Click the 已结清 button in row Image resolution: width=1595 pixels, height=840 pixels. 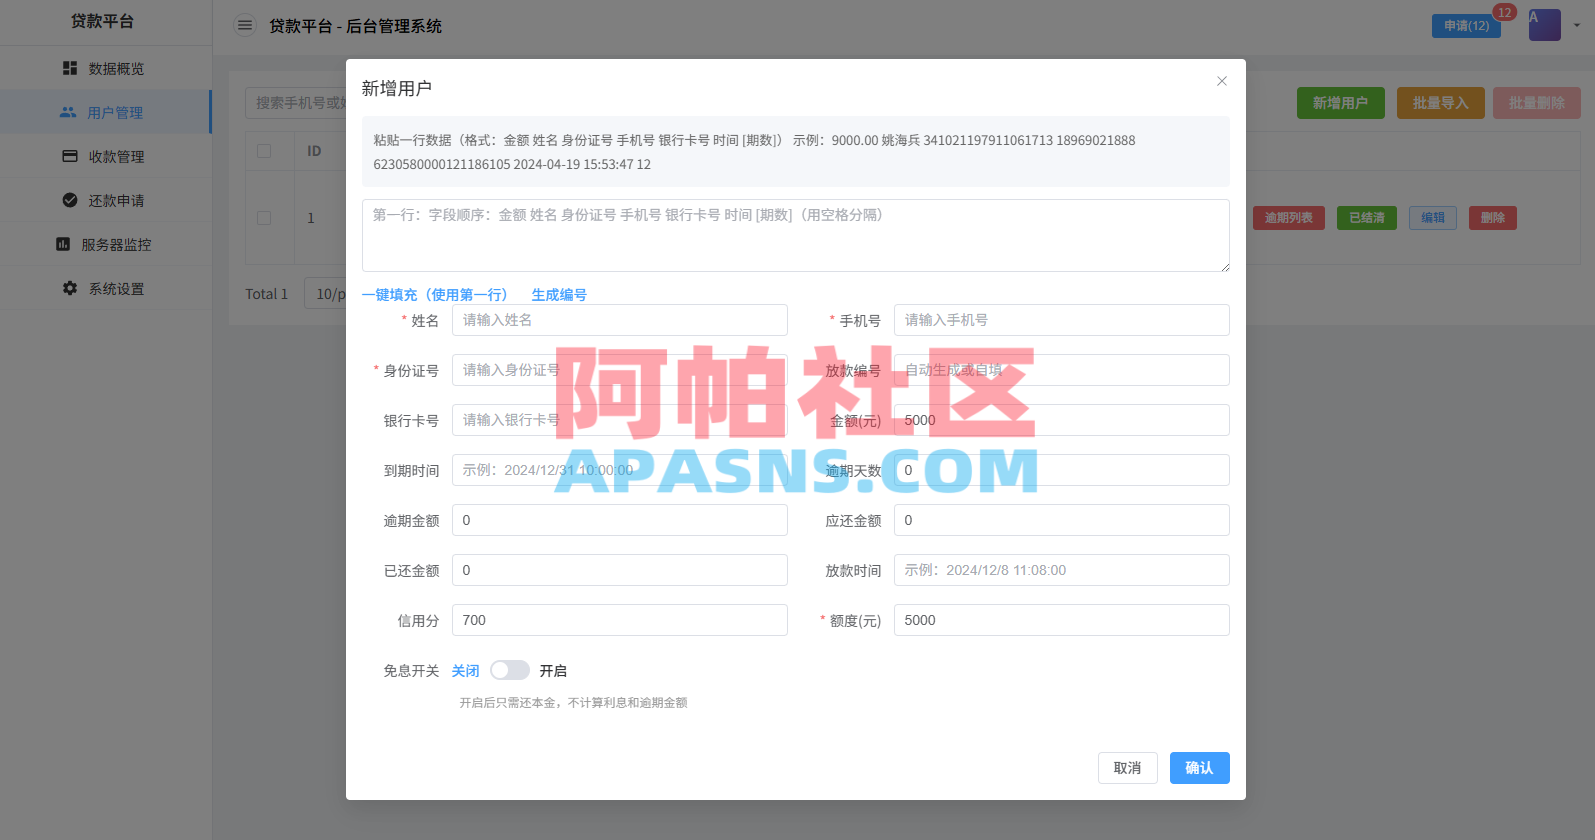[x=1367, y=218]
